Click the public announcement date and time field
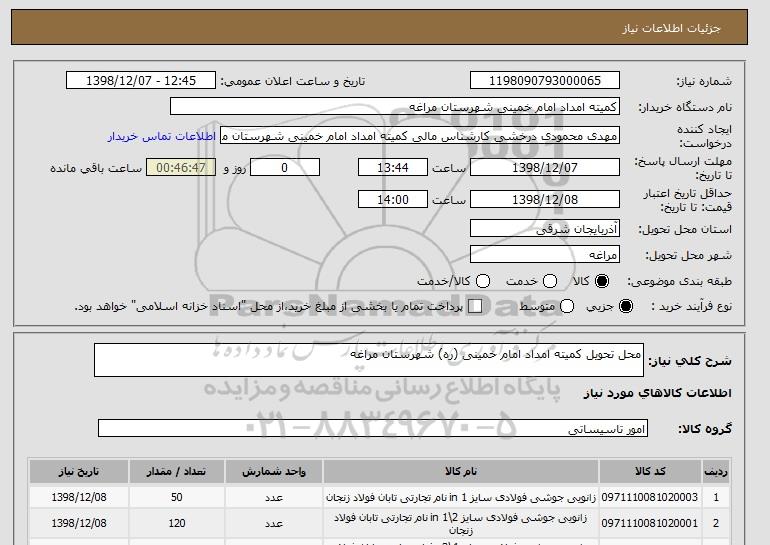 [145, 81]
